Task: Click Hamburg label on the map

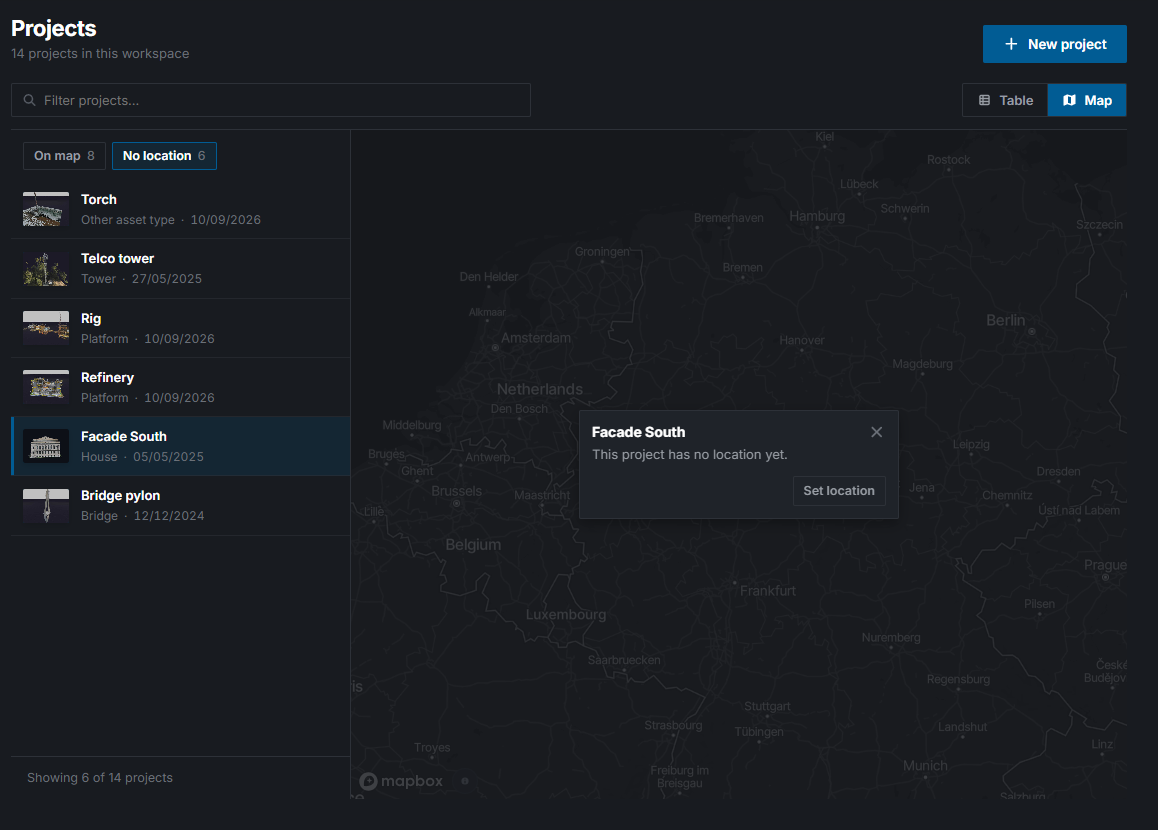Action: point(817,216)
